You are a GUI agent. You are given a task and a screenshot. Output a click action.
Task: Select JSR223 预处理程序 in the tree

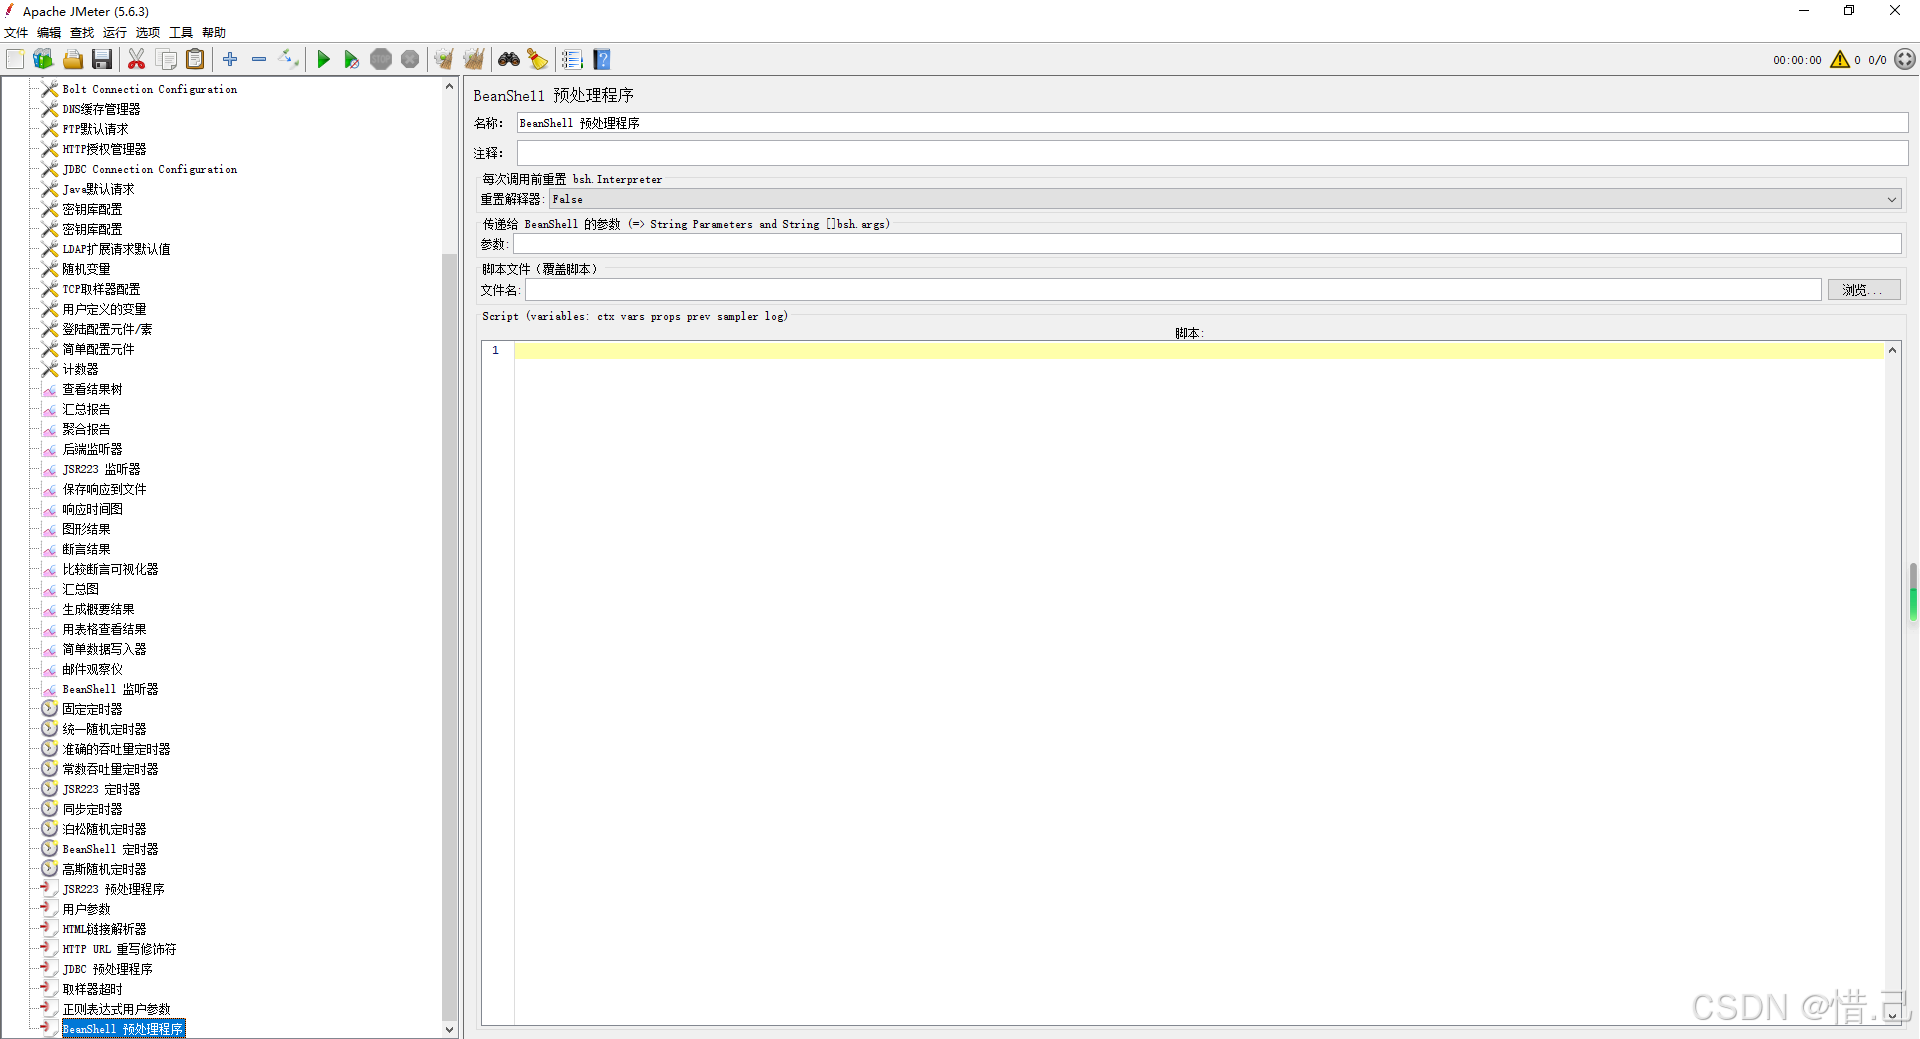tap(113, 889)
